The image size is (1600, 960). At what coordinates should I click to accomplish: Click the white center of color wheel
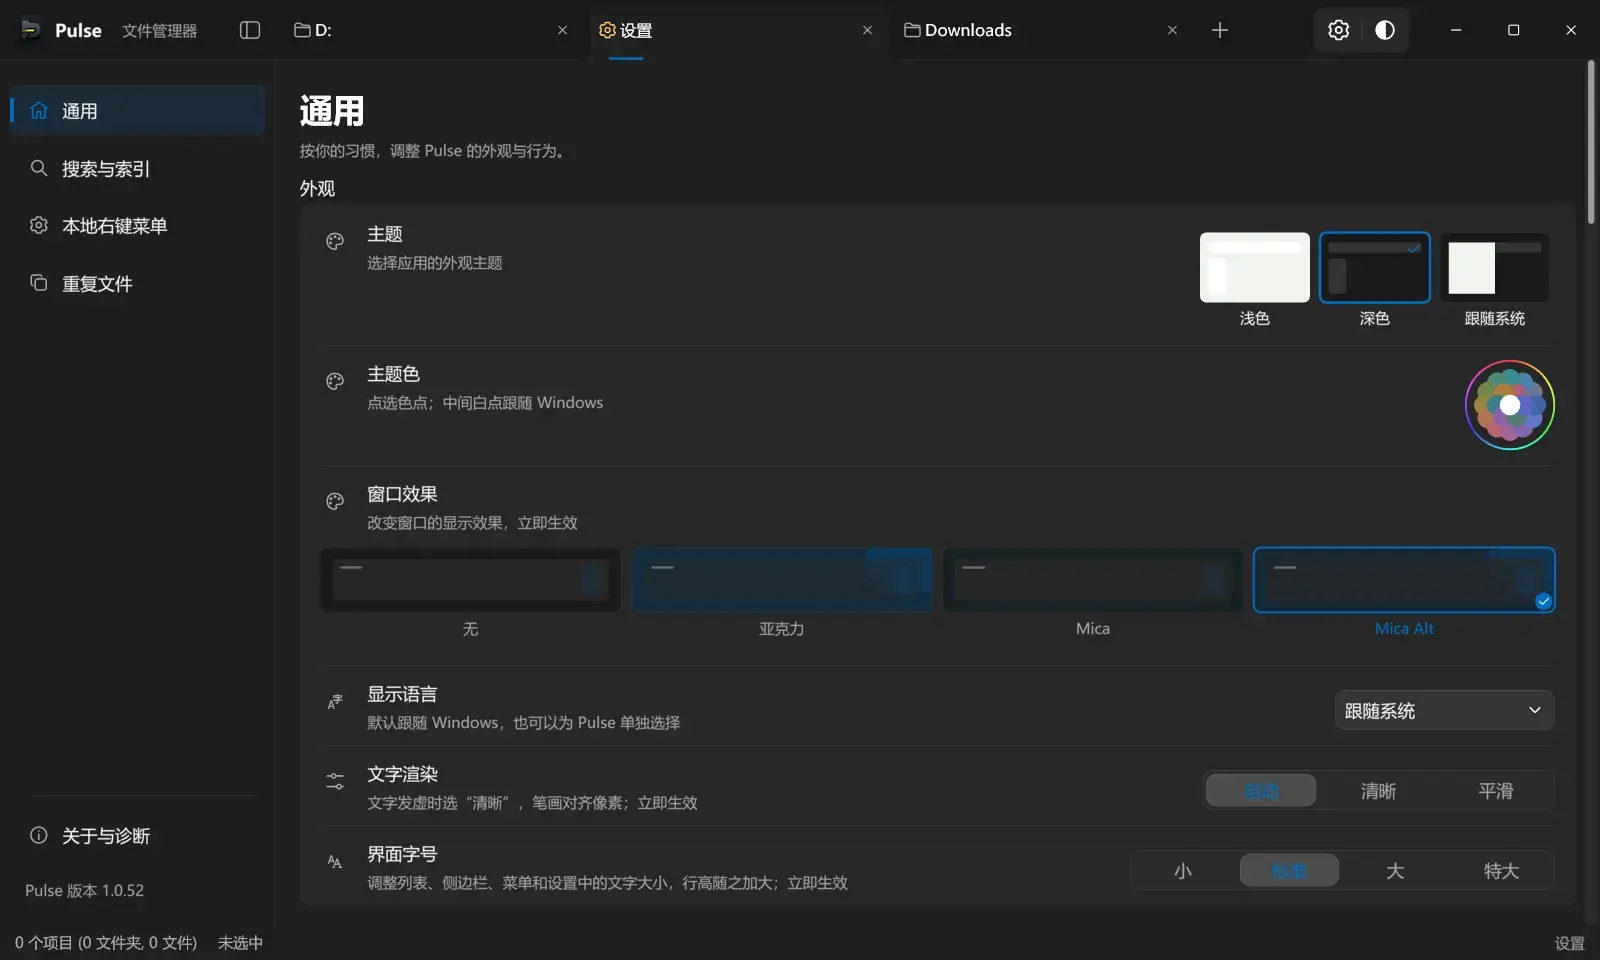coord(1510,405)
